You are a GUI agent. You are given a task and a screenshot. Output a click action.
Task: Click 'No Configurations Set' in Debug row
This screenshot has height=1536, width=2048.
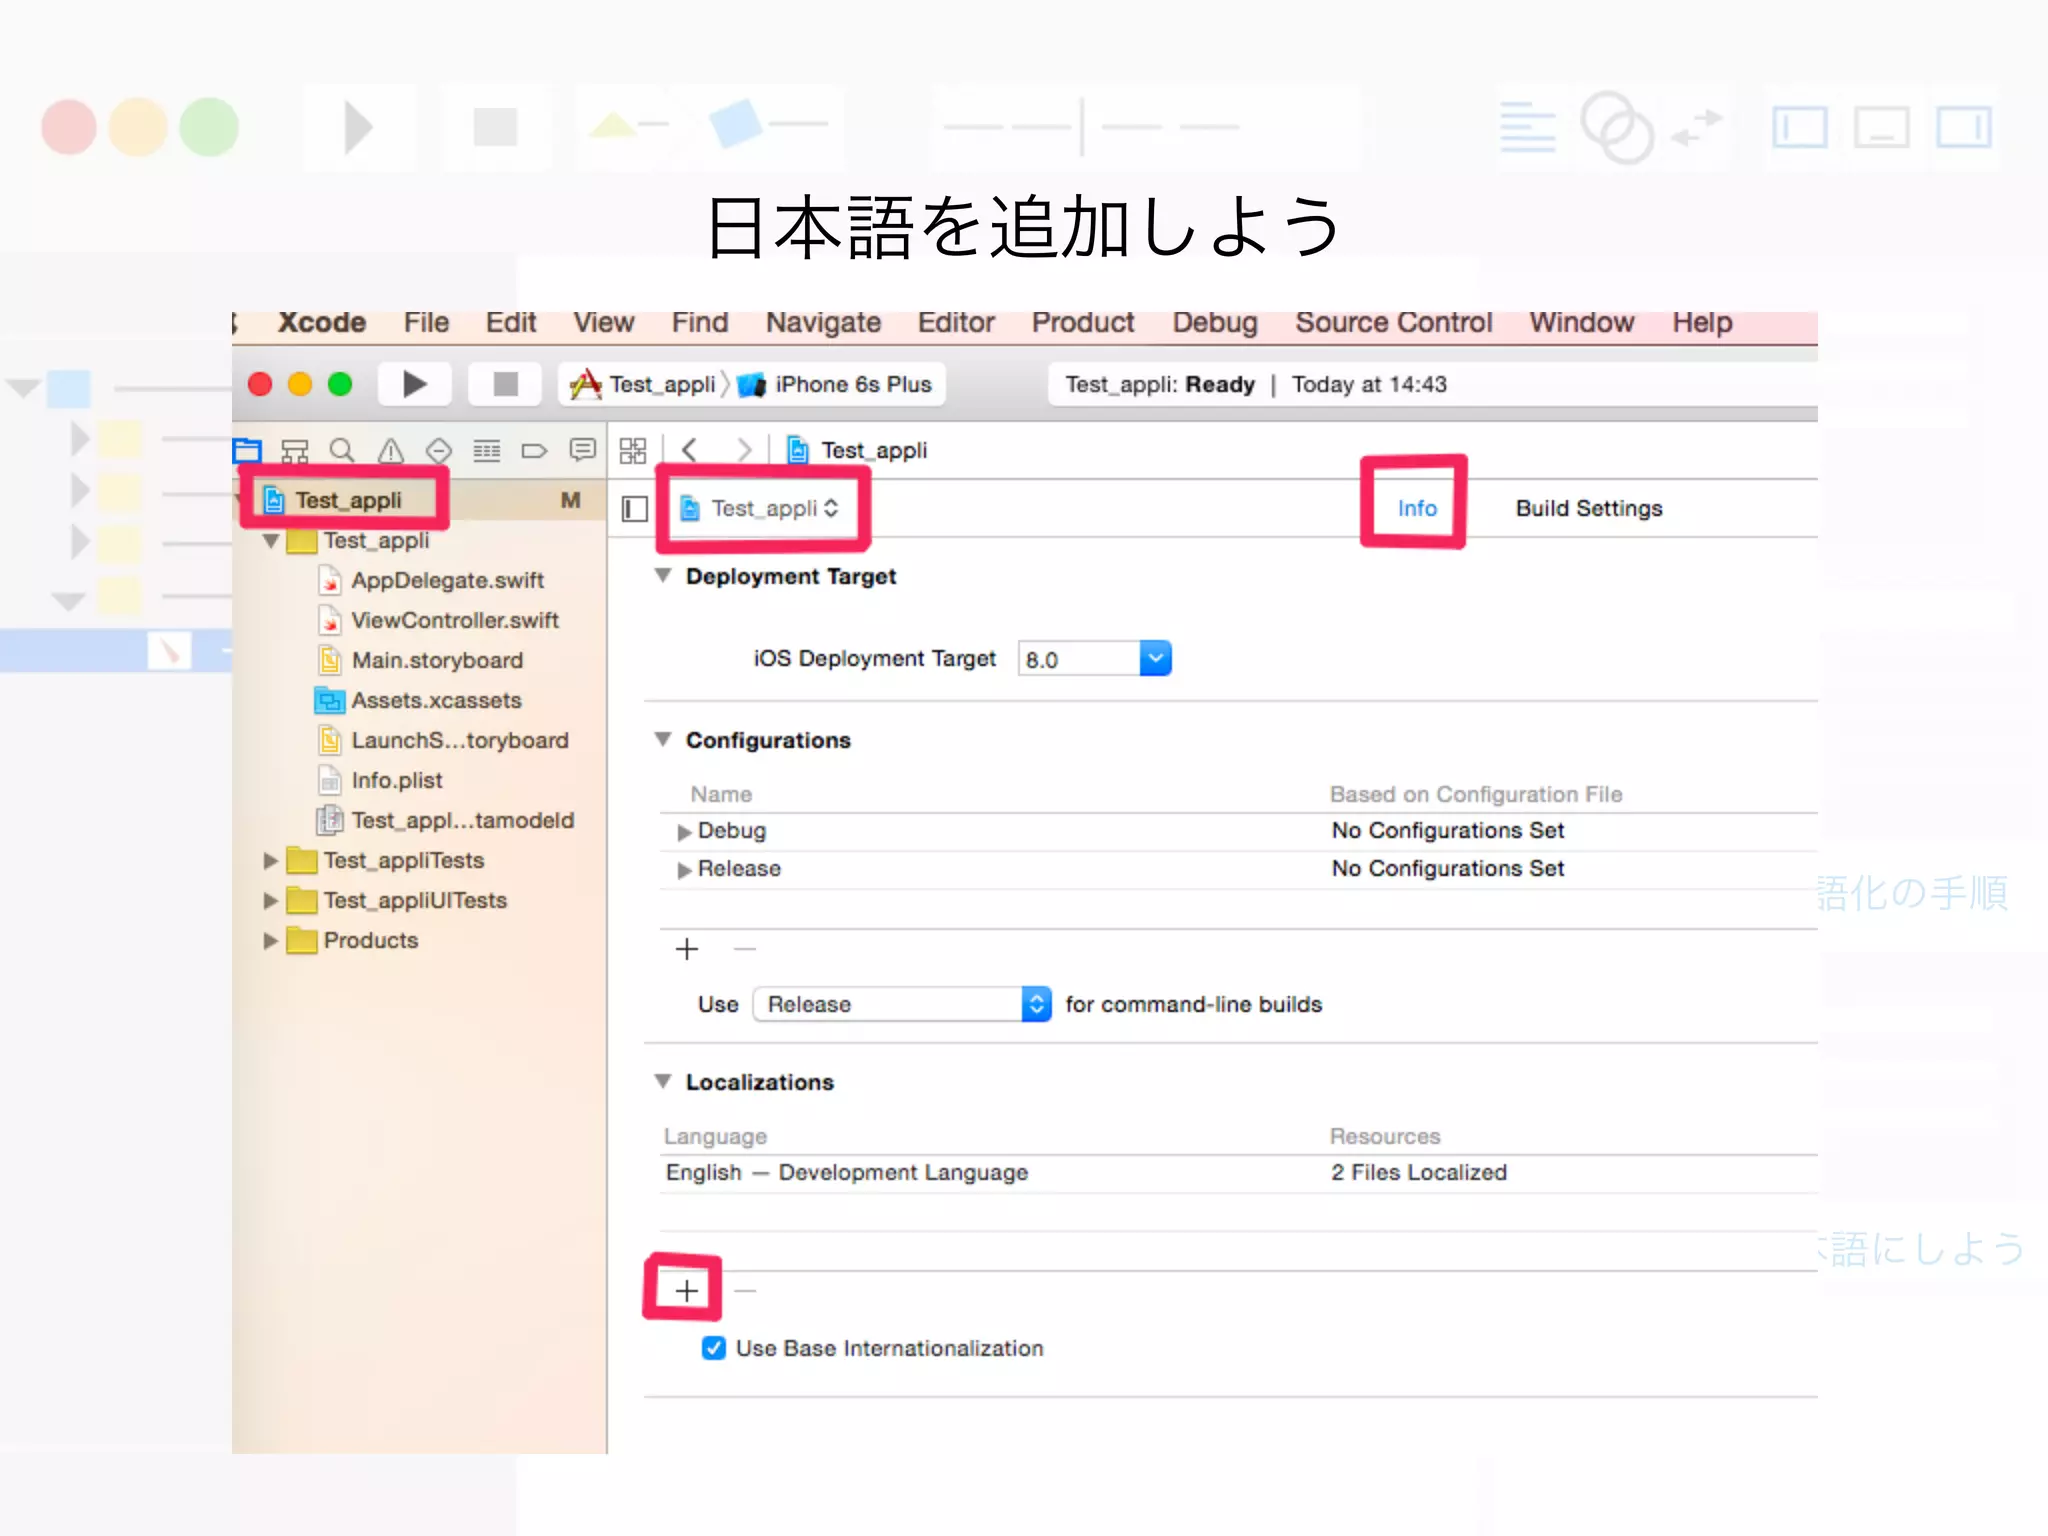pos(1448,830)
